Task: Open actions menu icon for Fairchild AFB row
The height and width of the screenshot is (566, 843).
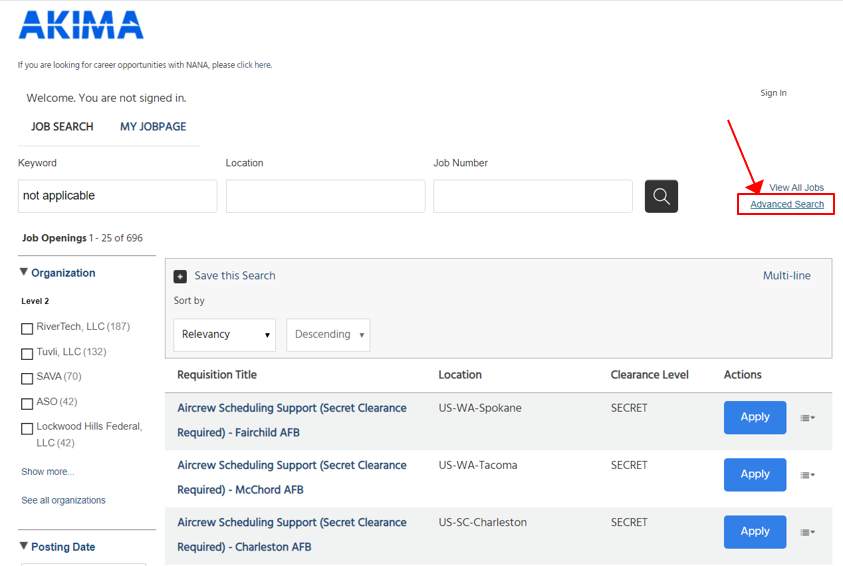Action: point(807,418)
